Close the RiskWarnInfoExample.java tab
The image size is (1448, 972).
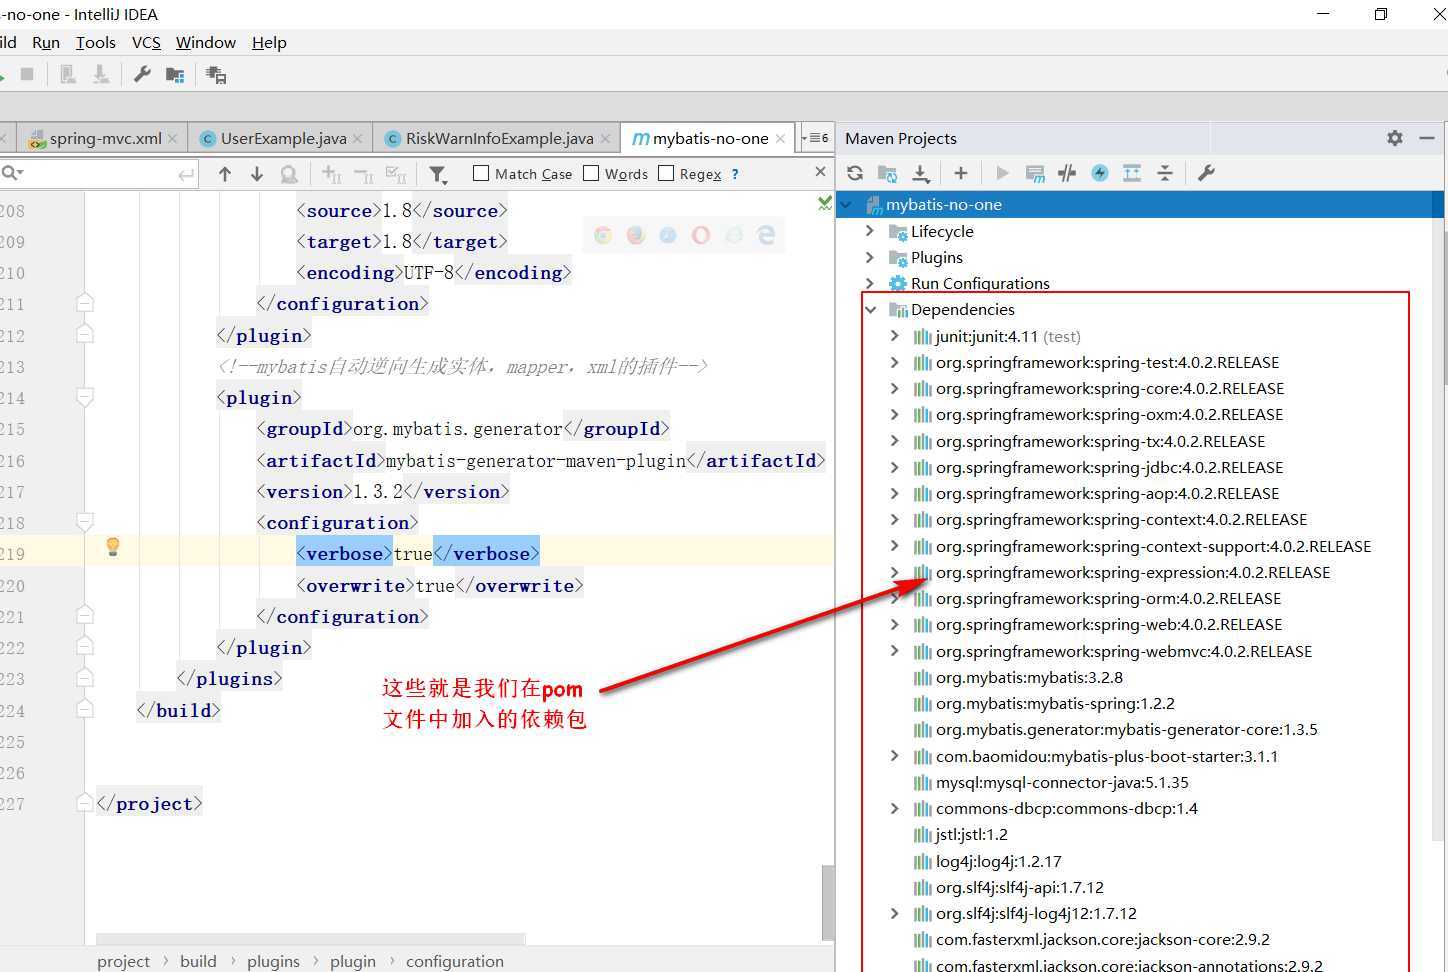[605, 139]
